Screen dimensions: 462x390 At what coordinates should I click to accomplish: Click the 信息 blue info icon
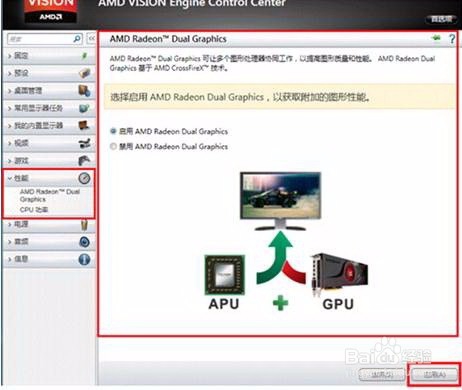click(x=84, y=259)
